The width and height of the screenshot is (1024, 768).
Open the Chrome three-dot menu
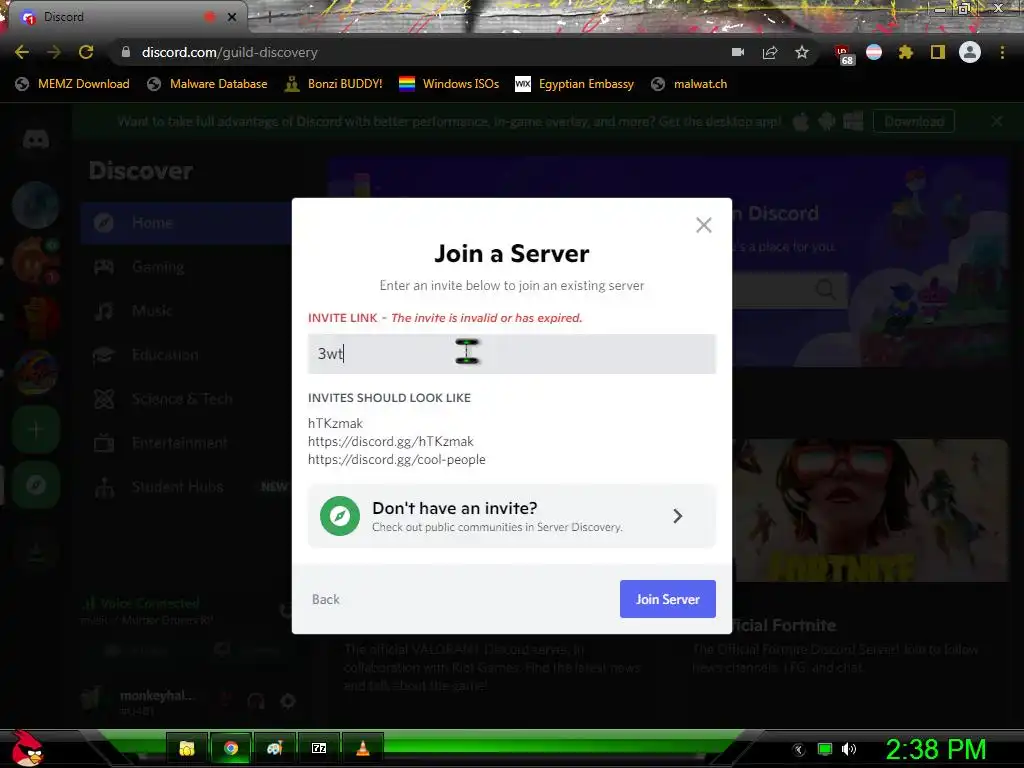[1002, 52]
